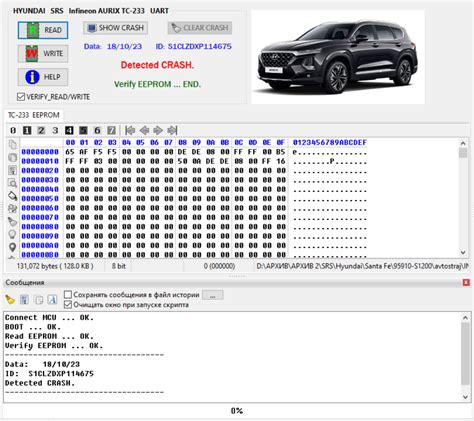Image resolution: width=474 pixels, height=421 pixels.
Task: Click the font 'A' icon in Сообщения toolbar
Action: click(x=52, y=300)
